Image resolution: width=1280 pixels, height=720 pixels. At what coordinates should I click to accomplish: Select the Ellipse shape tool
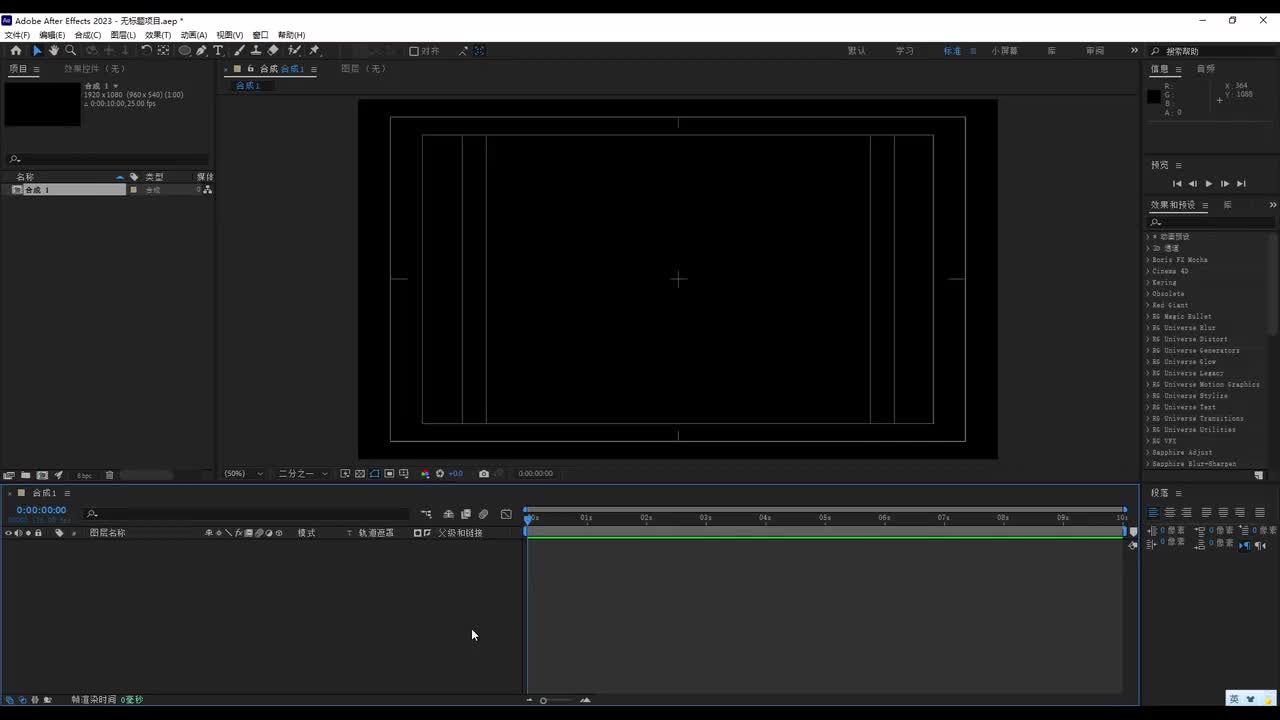(x=185, y=50)
